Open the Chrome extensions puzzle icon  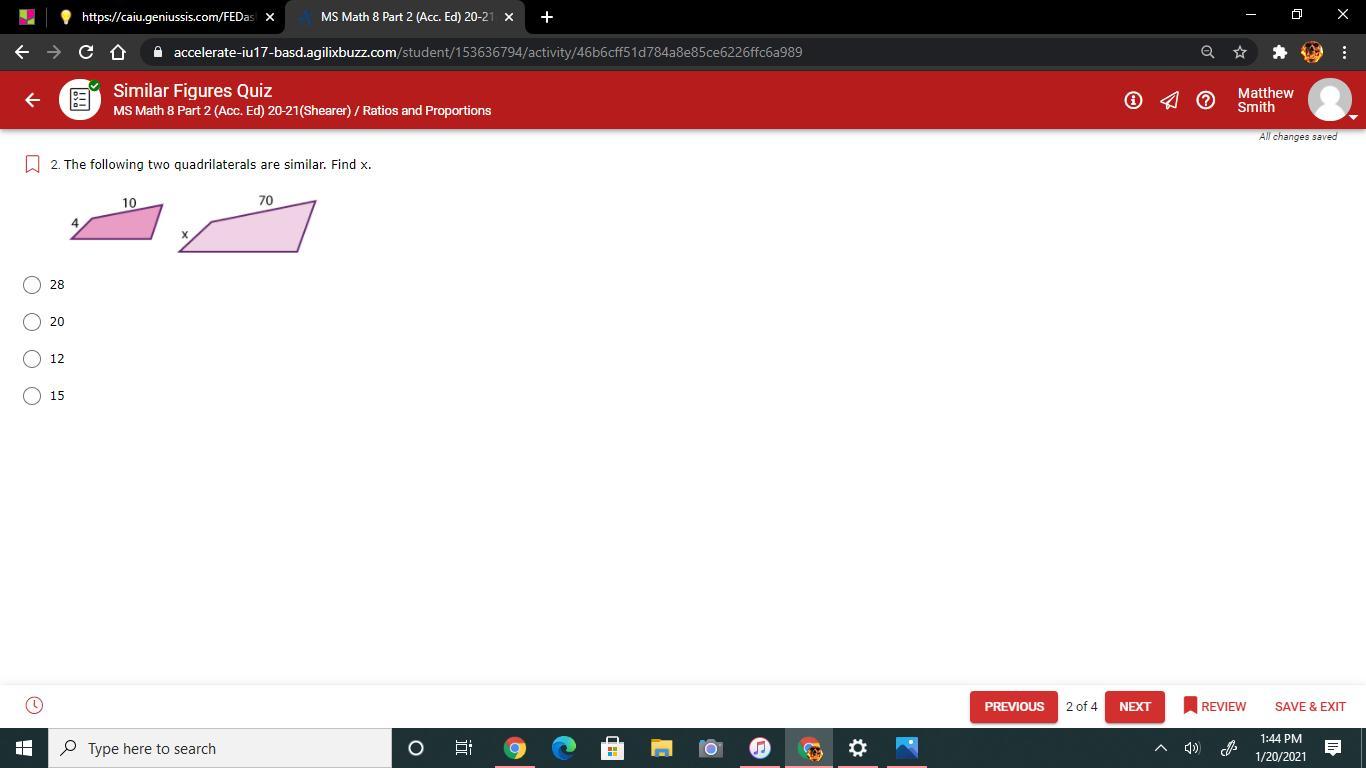click(1279, 52)
